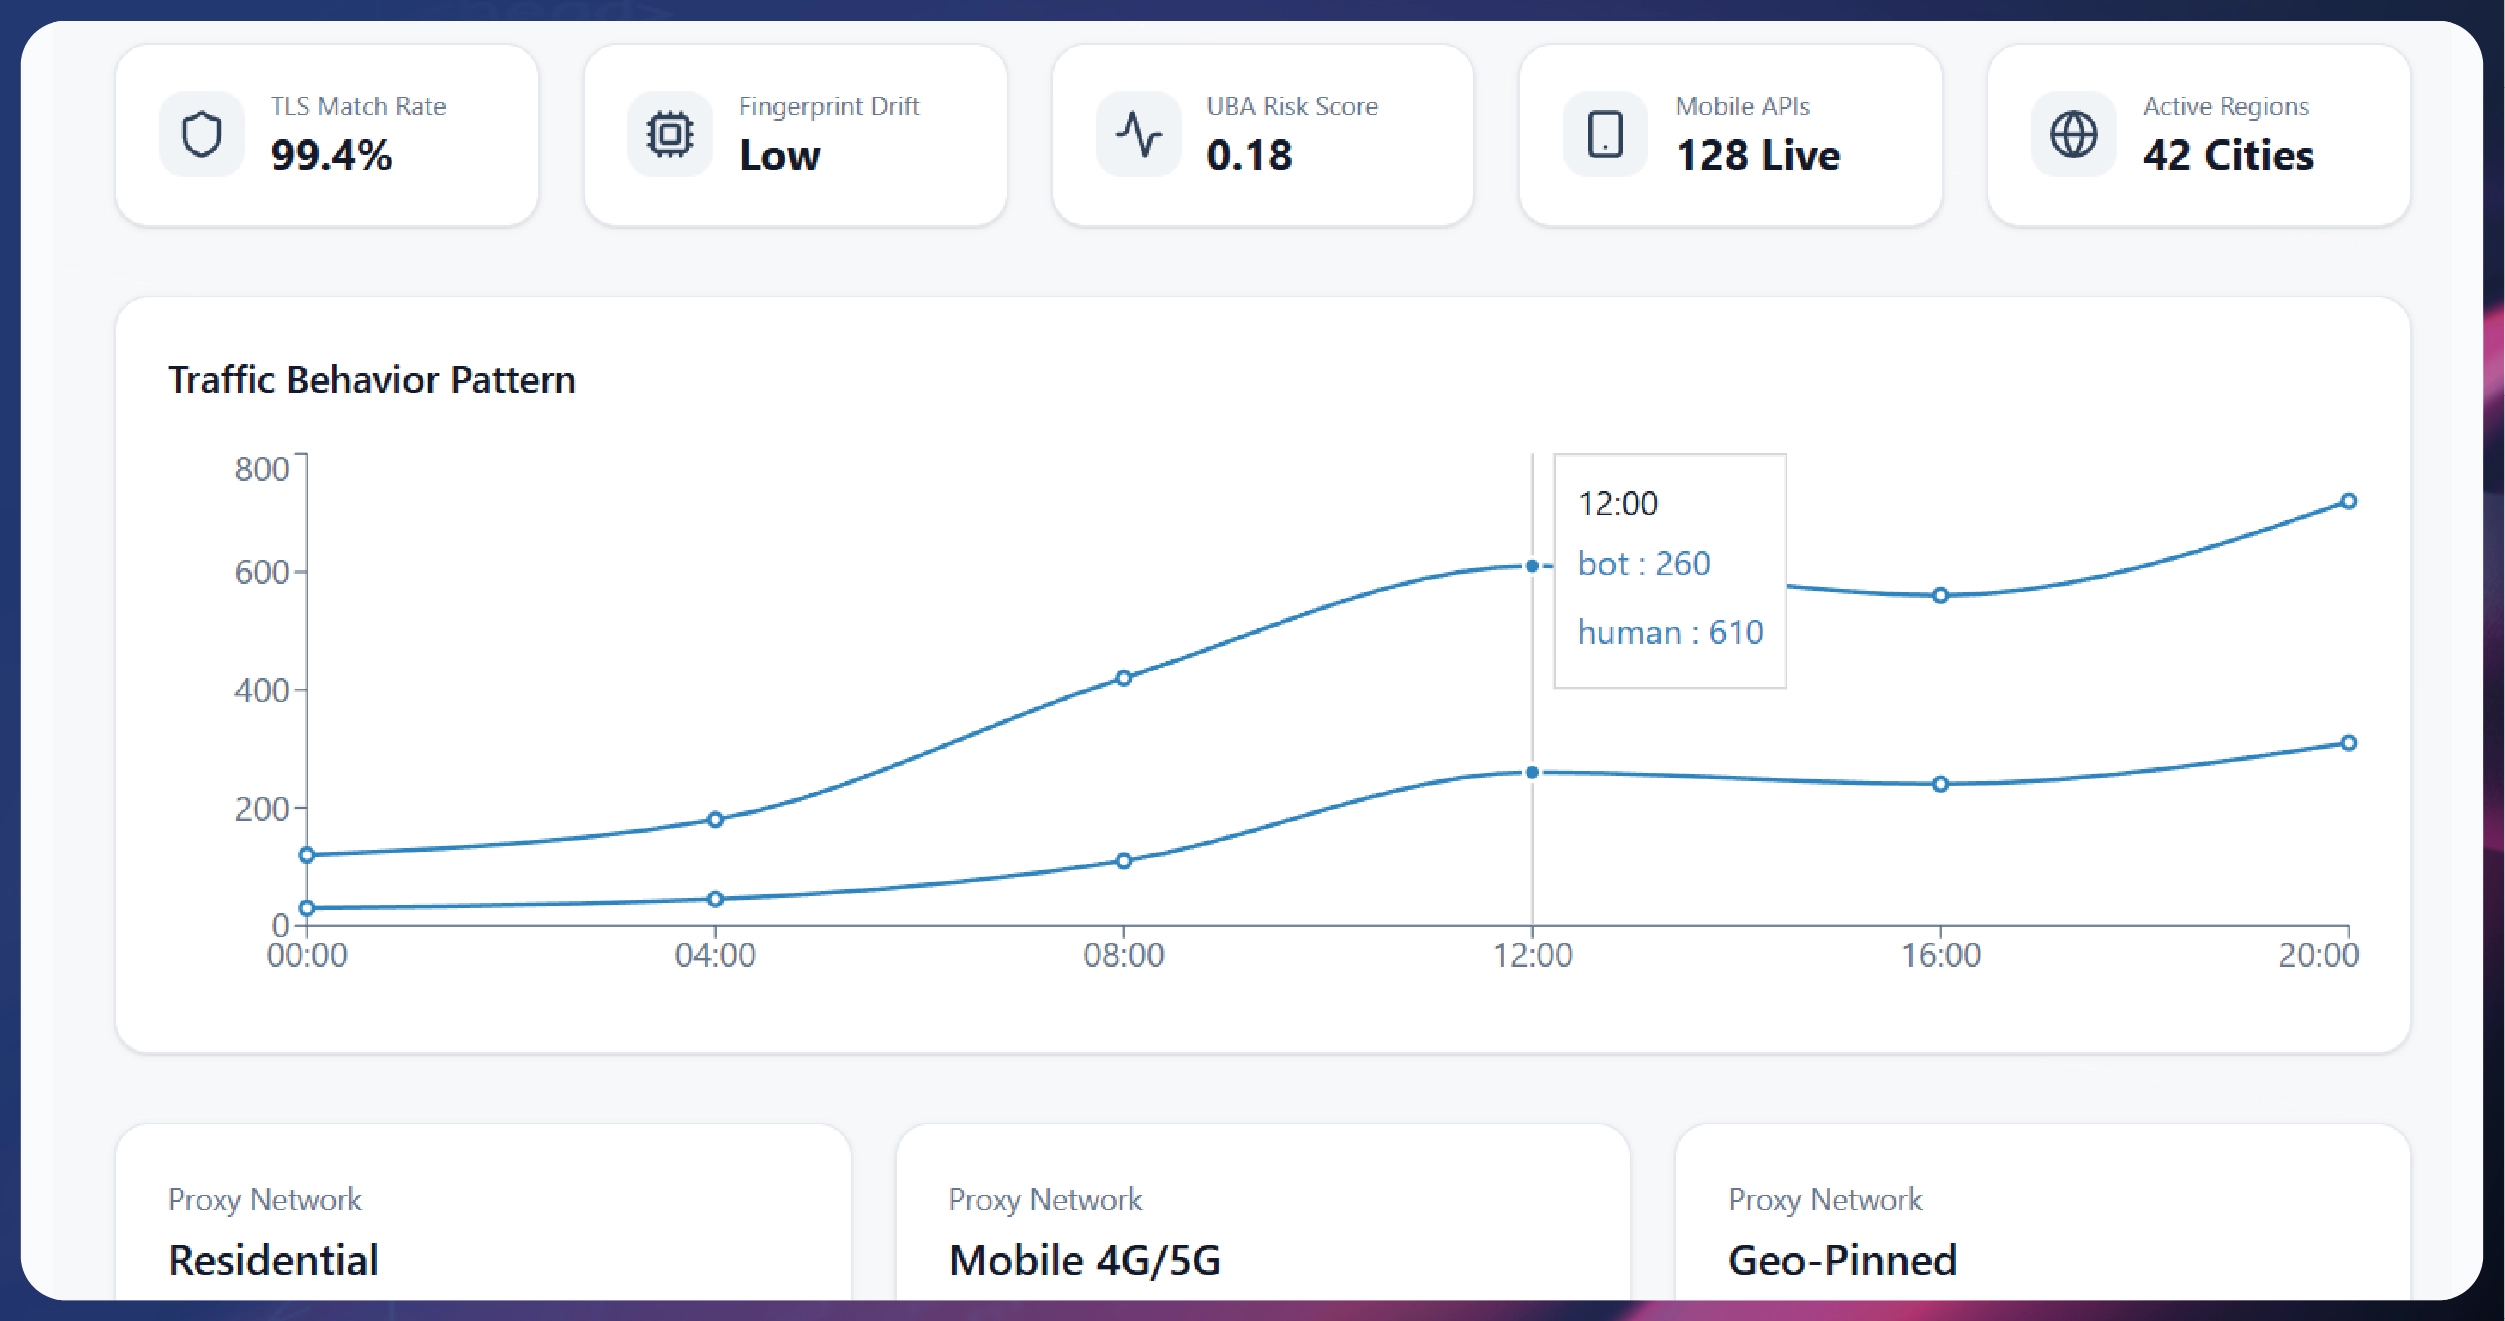Select the chip icon beside Fingerprint Drift
Viewport: 2505px width, 1321px height.
pyautogui.click(x=671, y=133)
